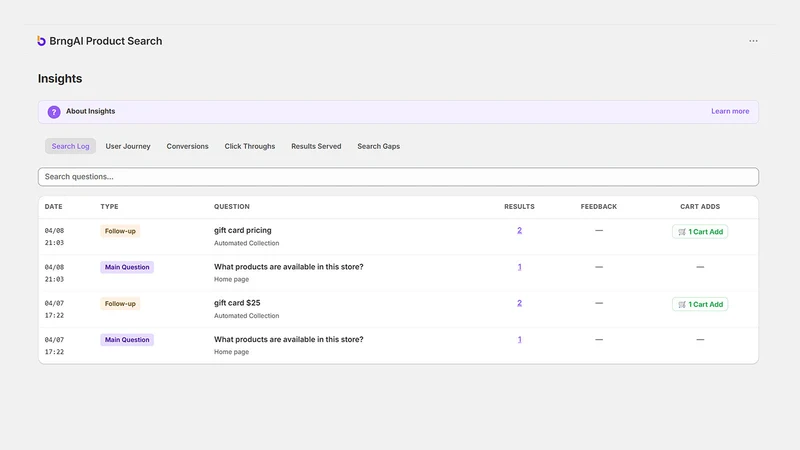This screenshot has height=450, width=800.
Task: Click 1 Cart Add badge for gift card $25
Action: (x=700, y=304)
